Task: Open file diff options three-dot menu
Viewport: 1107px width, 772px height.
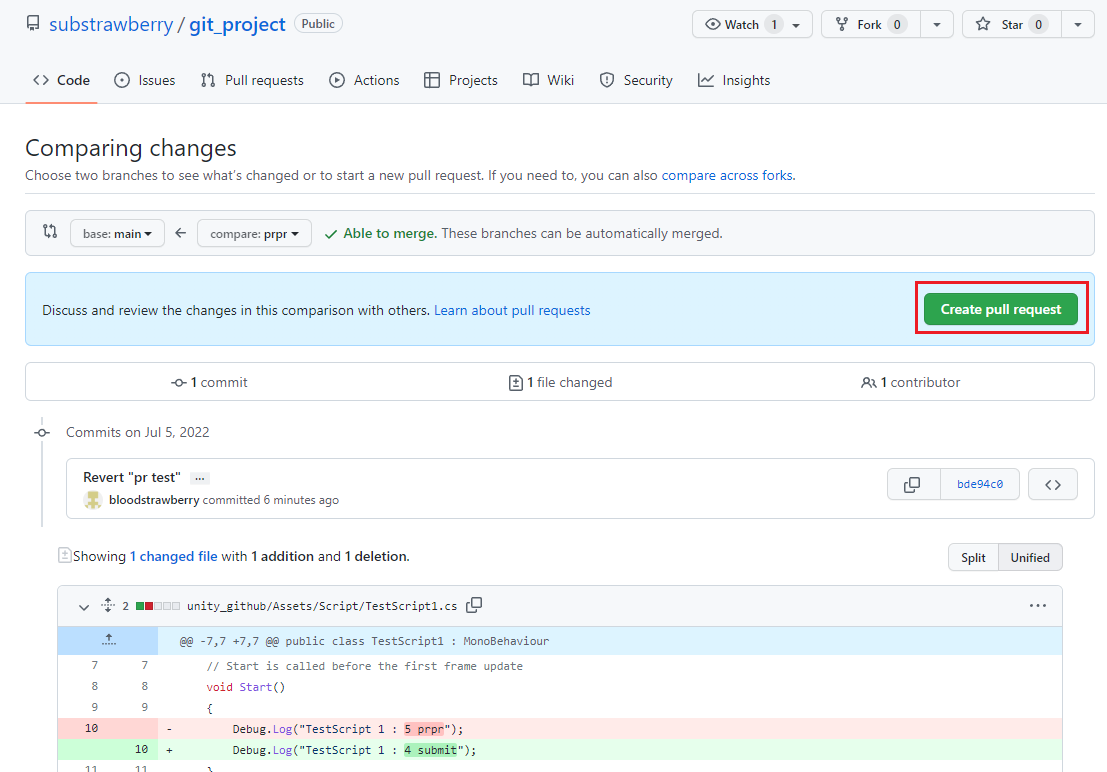Action: [x=1037, y=605]
